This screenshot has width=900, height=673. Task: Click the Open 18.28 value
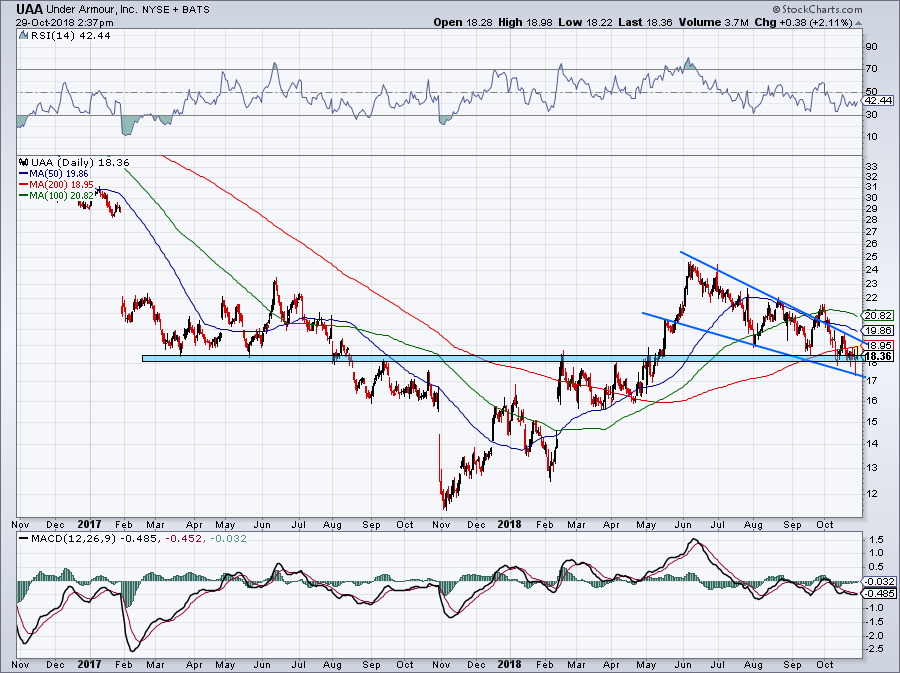(x=464, y=22)
